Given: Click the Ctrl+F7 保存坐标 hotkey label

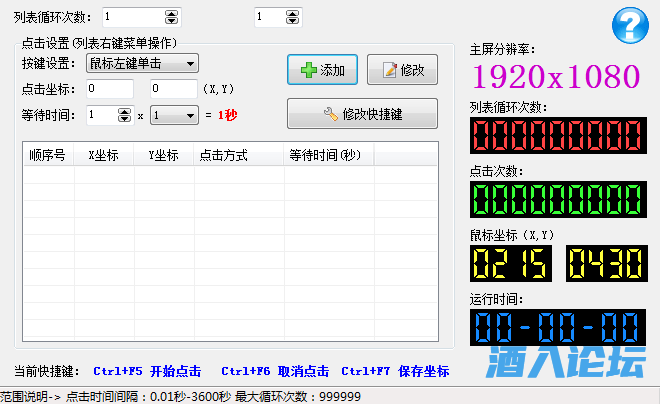Looking at the screenshot, I should point(395,371).
